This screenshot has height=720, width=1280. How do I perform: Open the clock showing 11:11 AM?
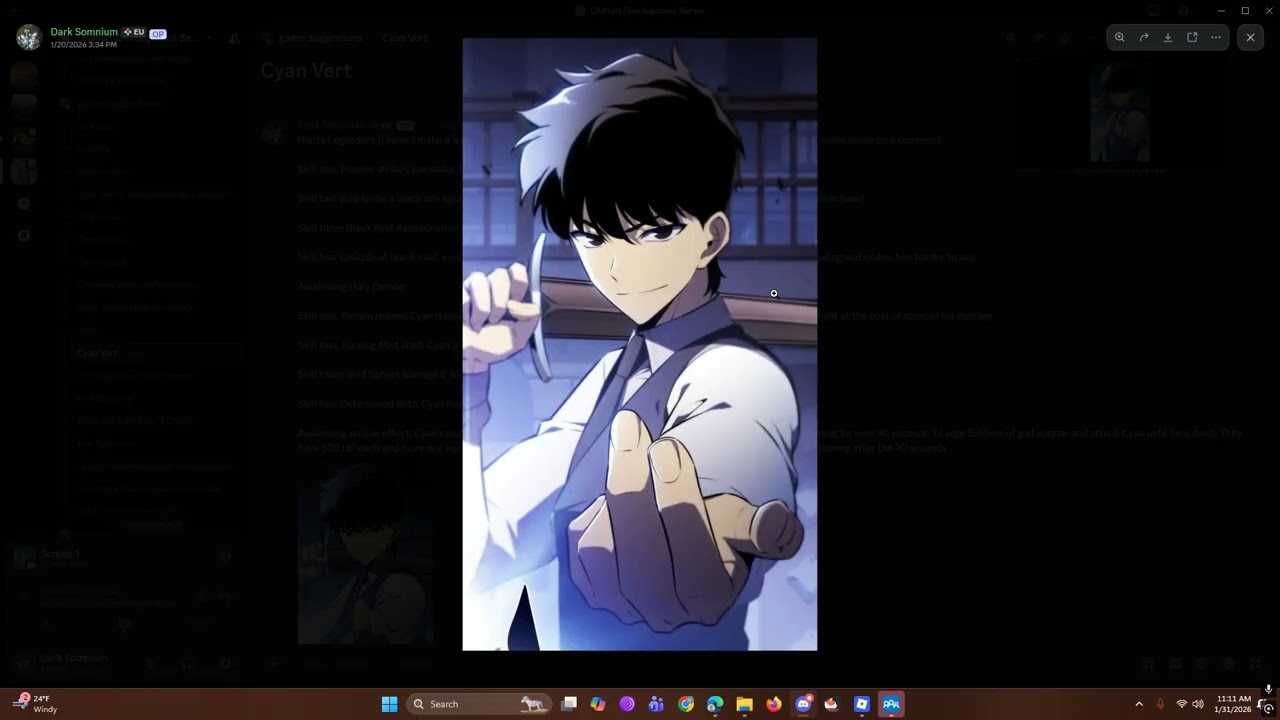1234,704
